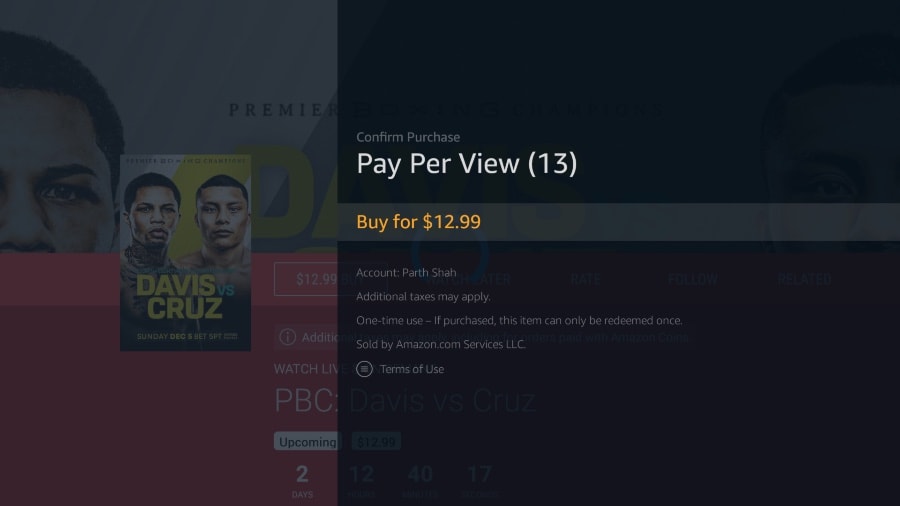This screenshot has width=900, height=506.
Task: Click the Premier Boxing Champions banner text
Action: 447,109
